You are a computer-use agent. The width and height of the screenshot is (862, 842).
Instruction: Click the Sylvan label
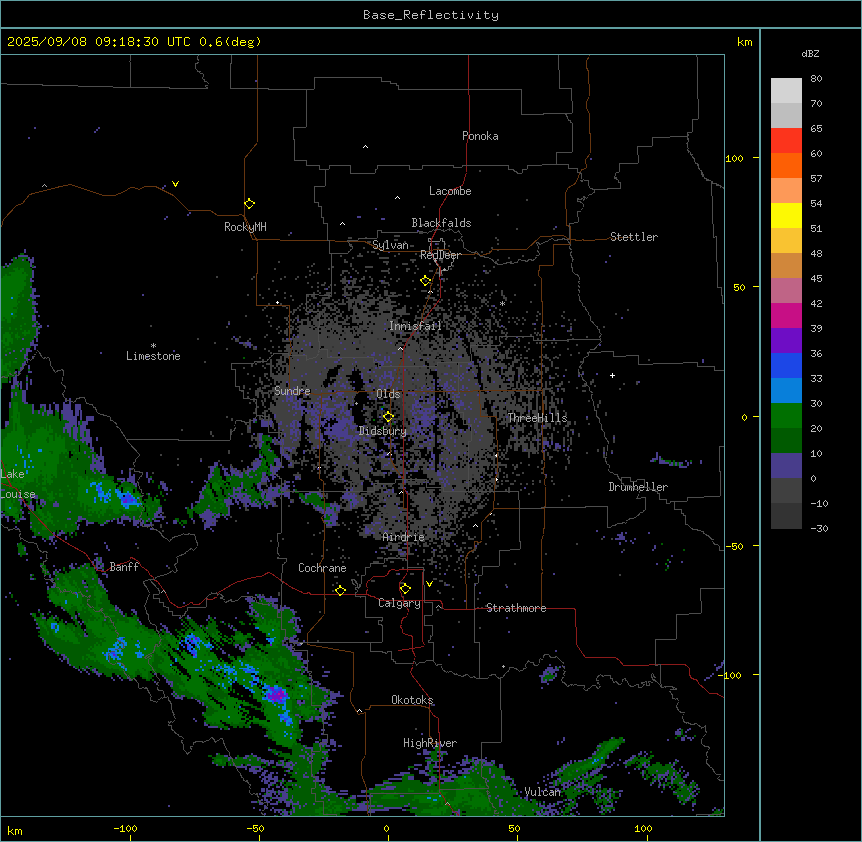[x=390, y=245]
